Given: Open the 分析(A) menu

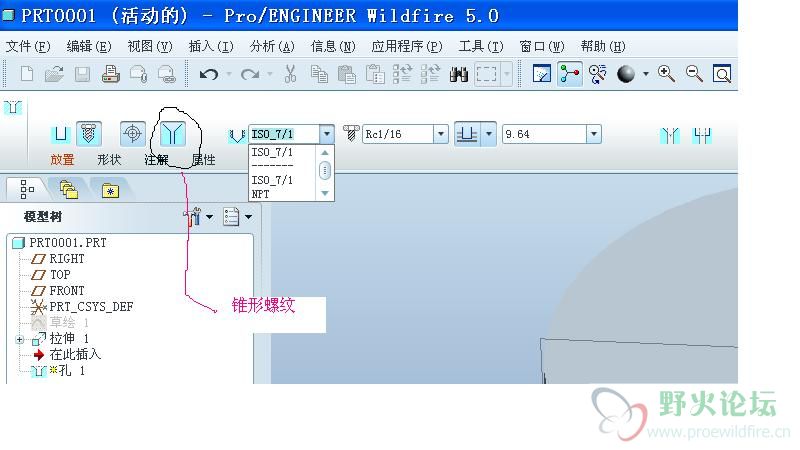Looking at the screenshot, I should (x=272, y=46).
